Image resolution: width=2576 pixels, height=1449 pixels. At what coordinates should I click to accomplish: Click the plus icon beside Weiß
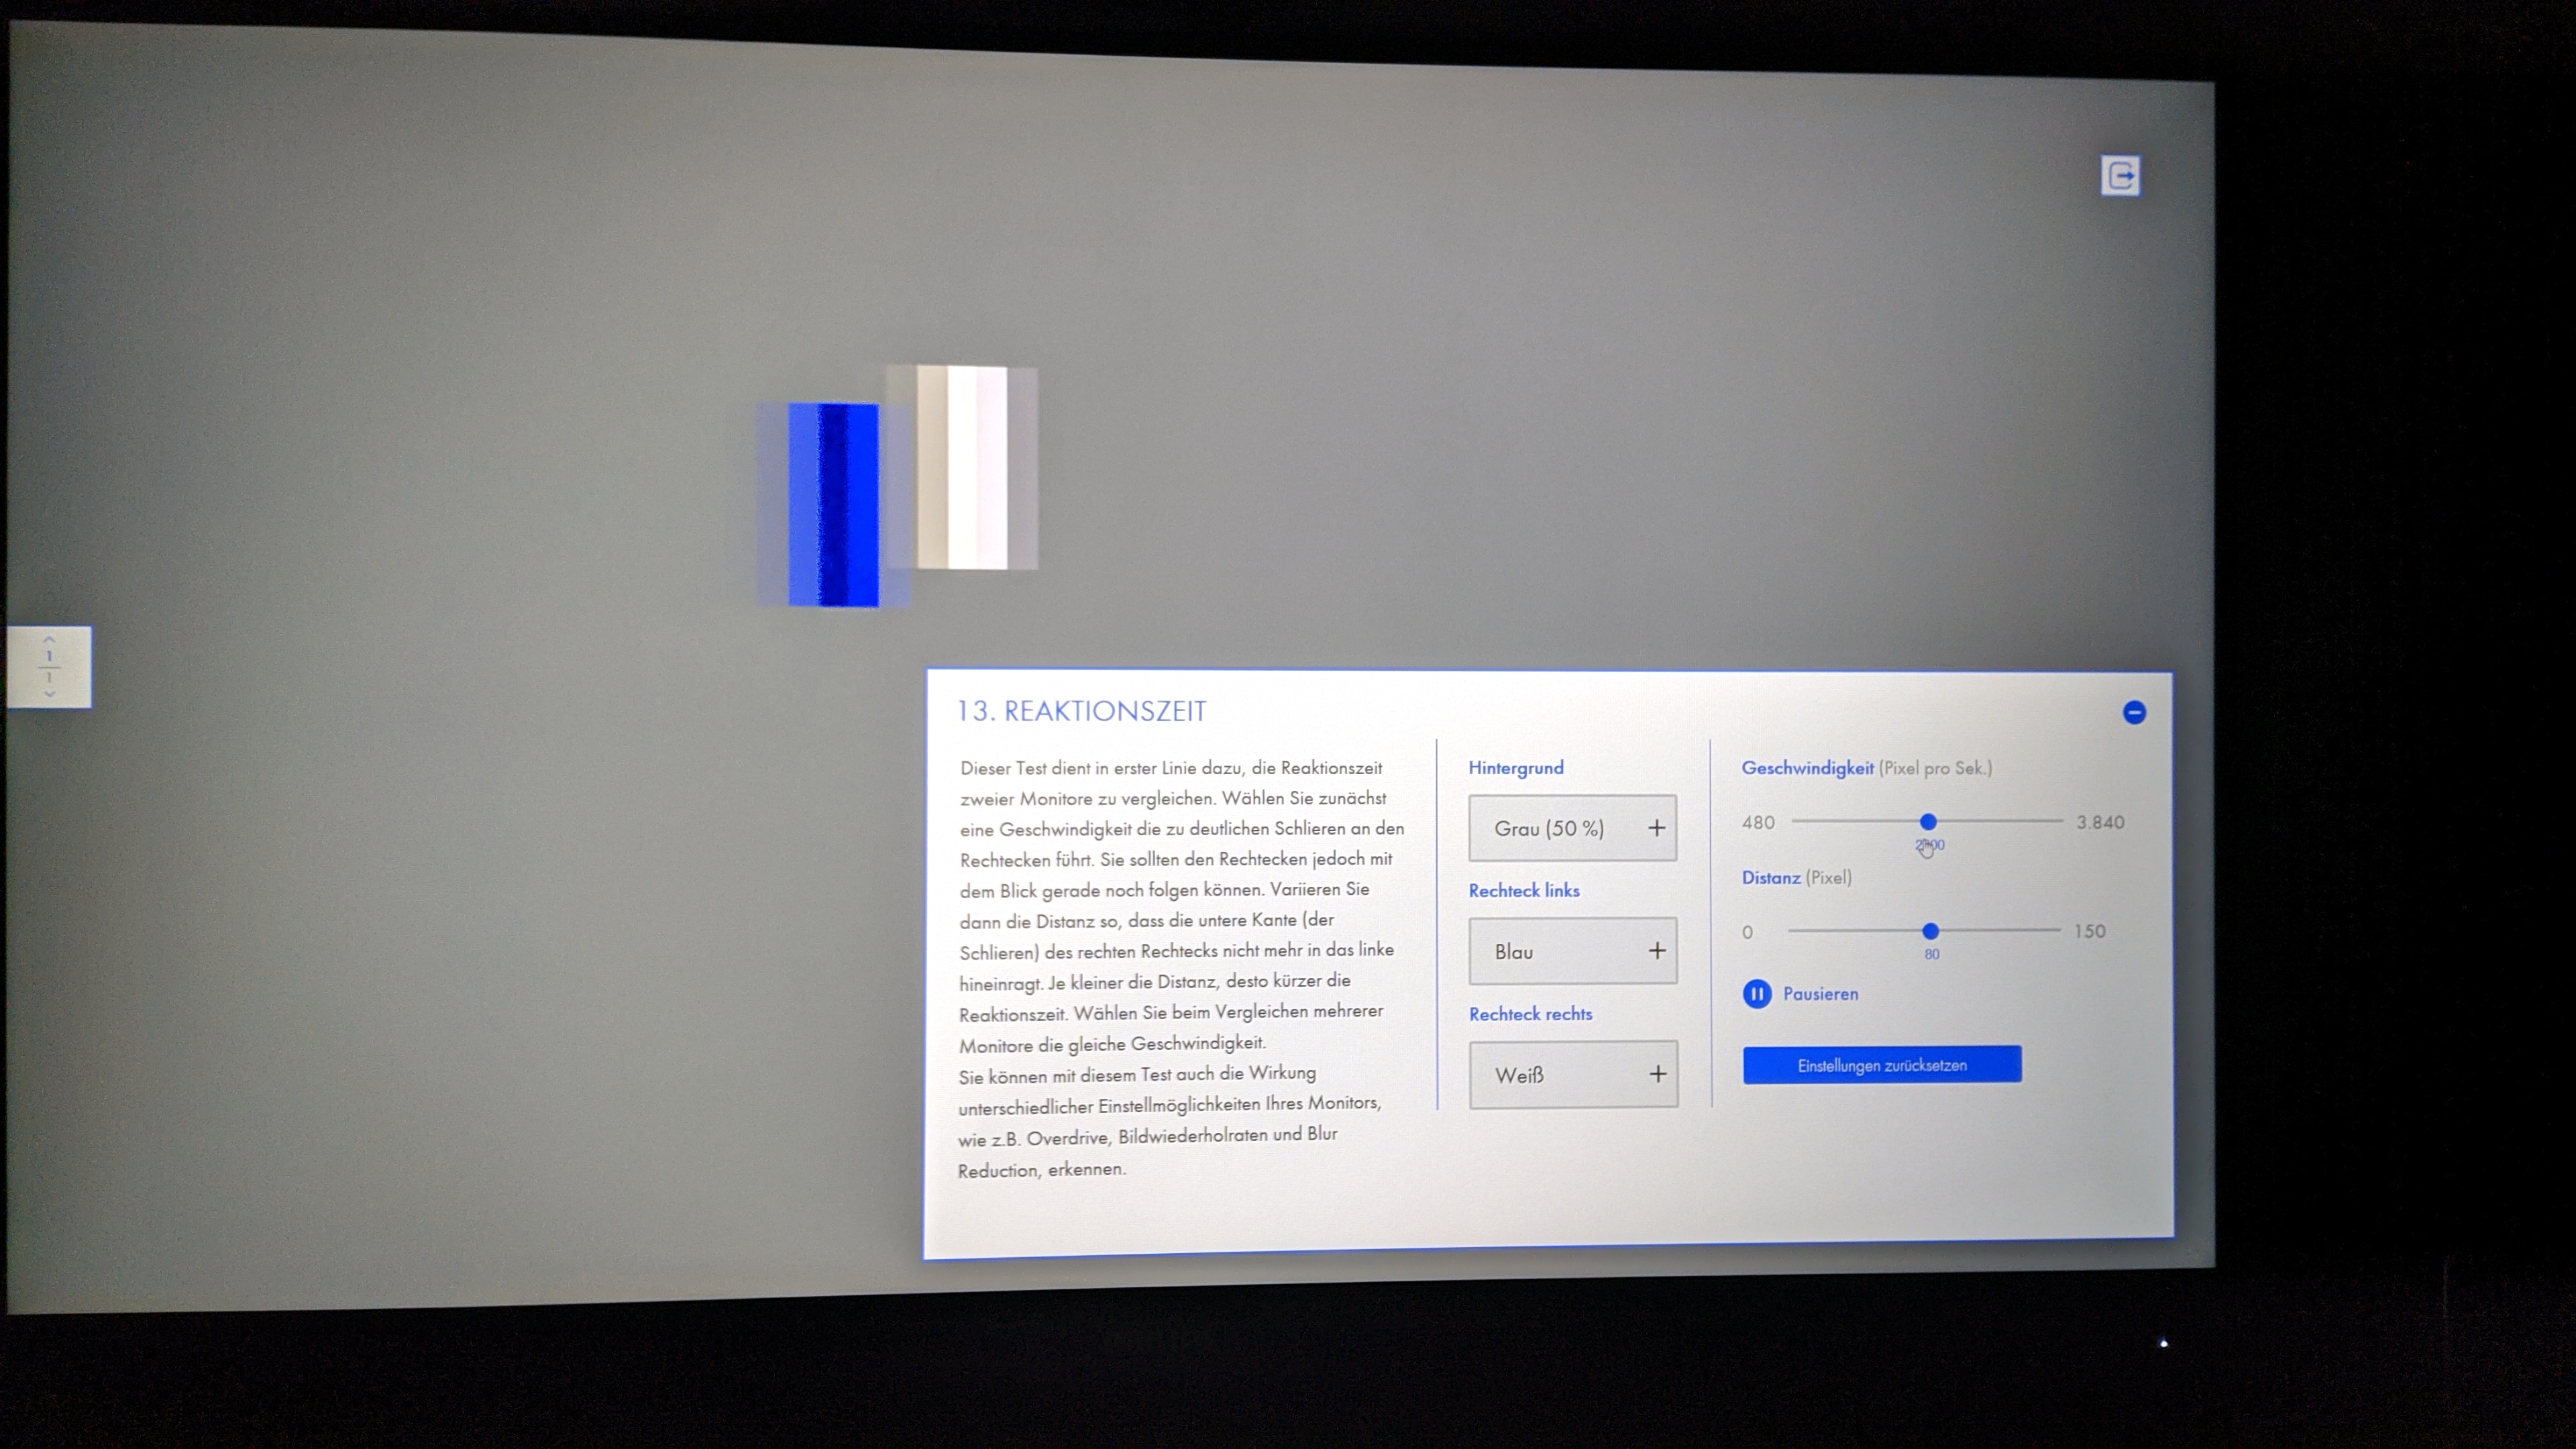coord(1657,1074)
